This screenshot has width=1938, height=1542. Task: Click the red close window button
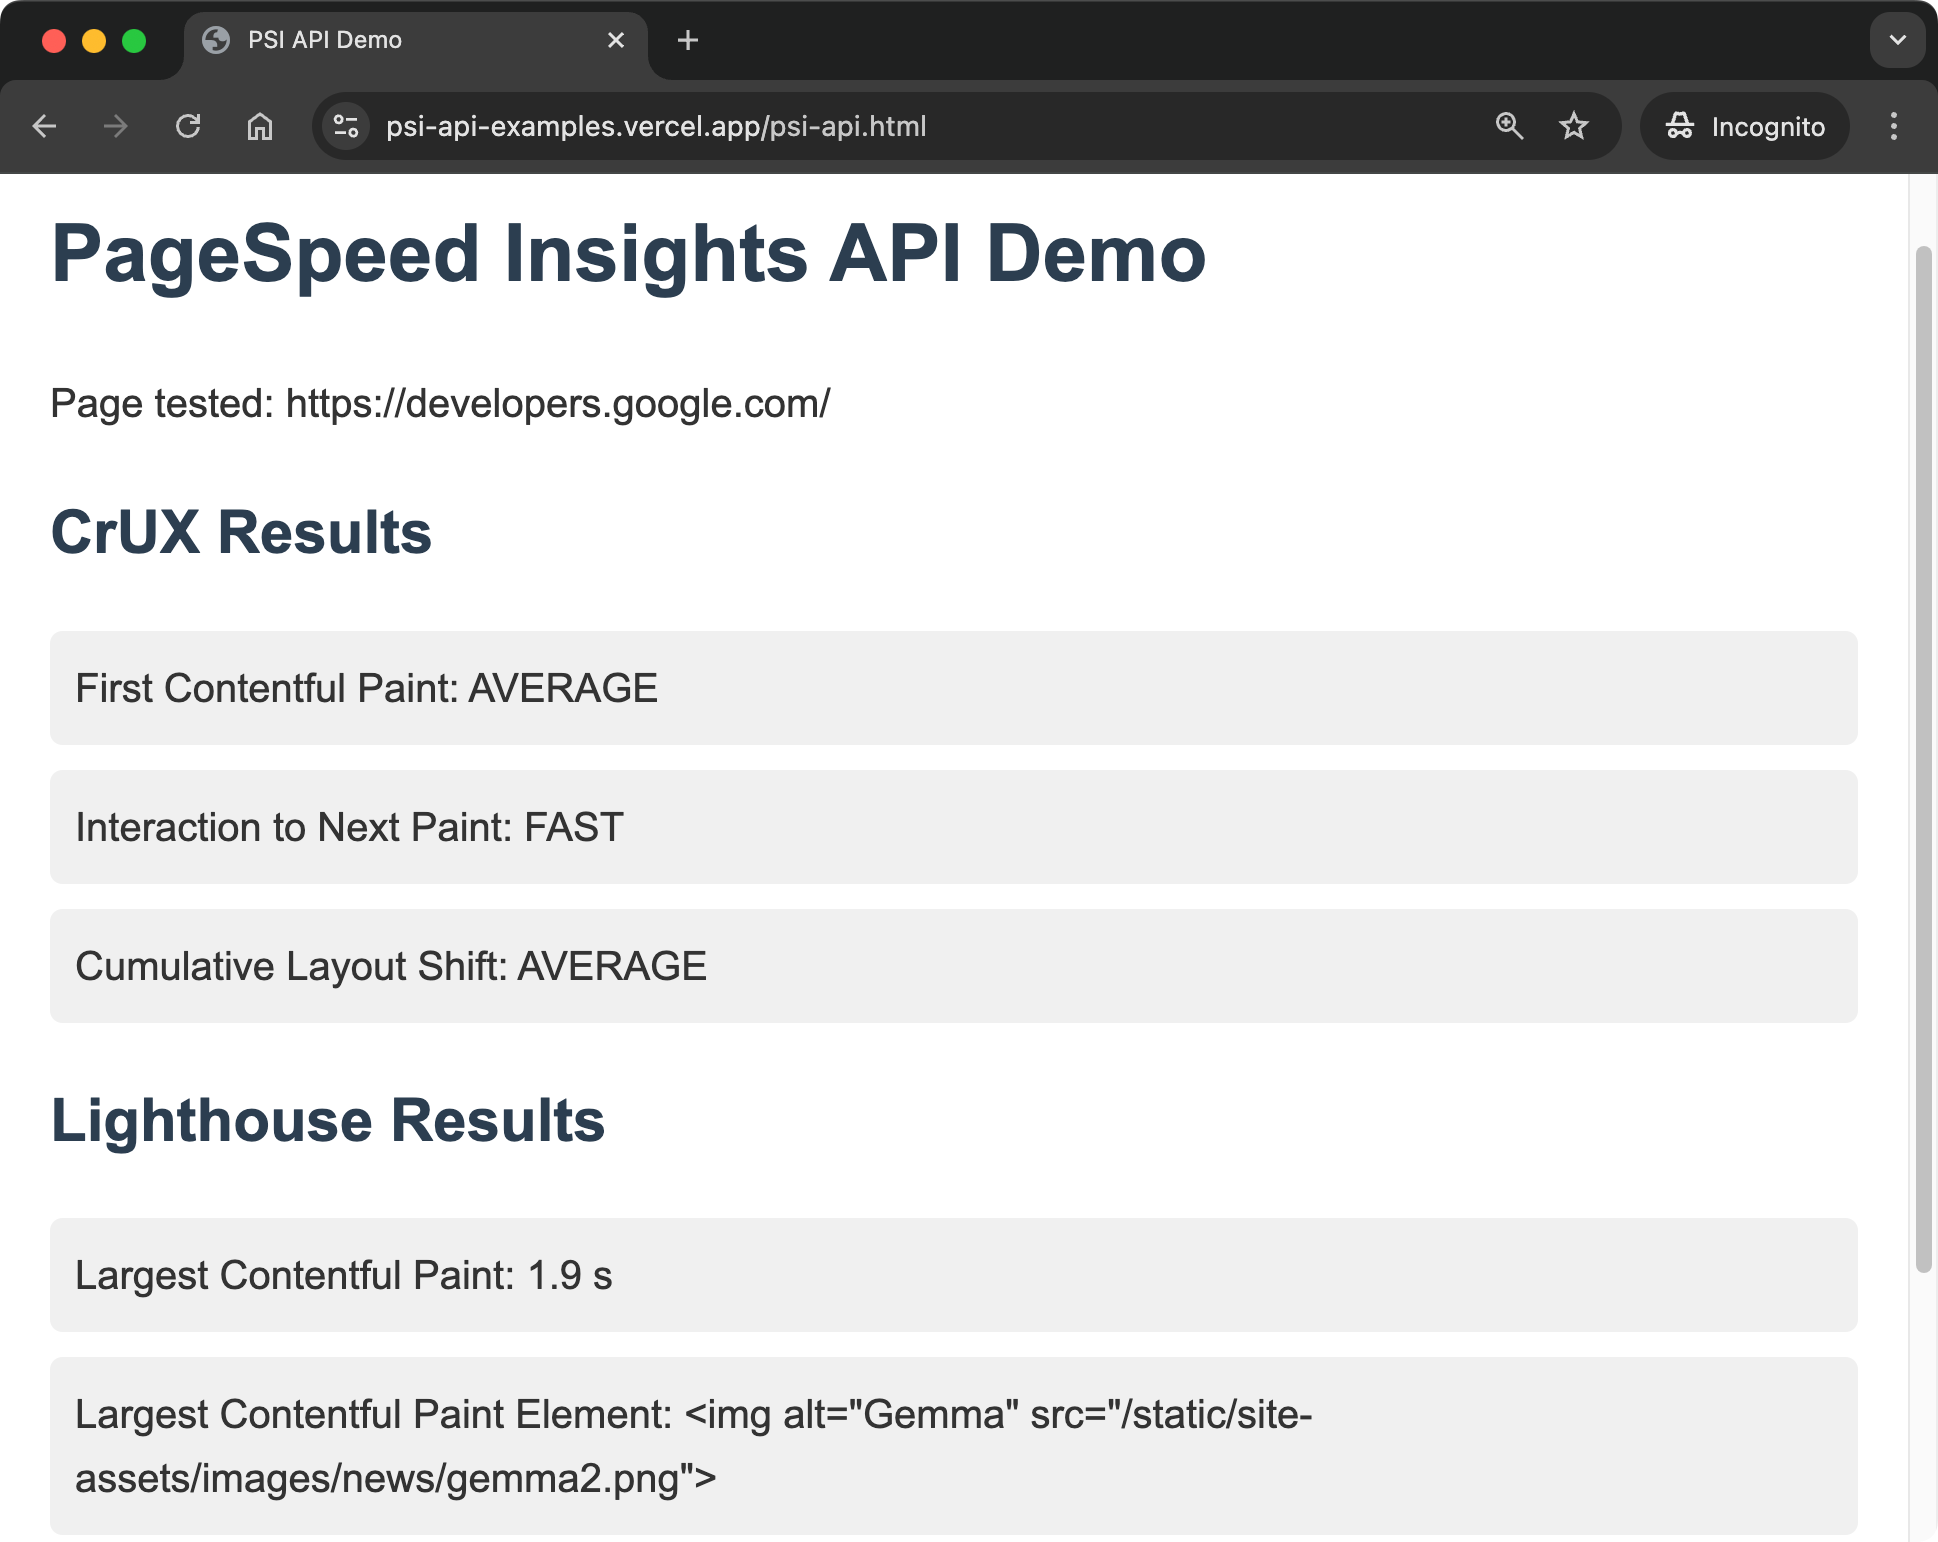(54, 40)
